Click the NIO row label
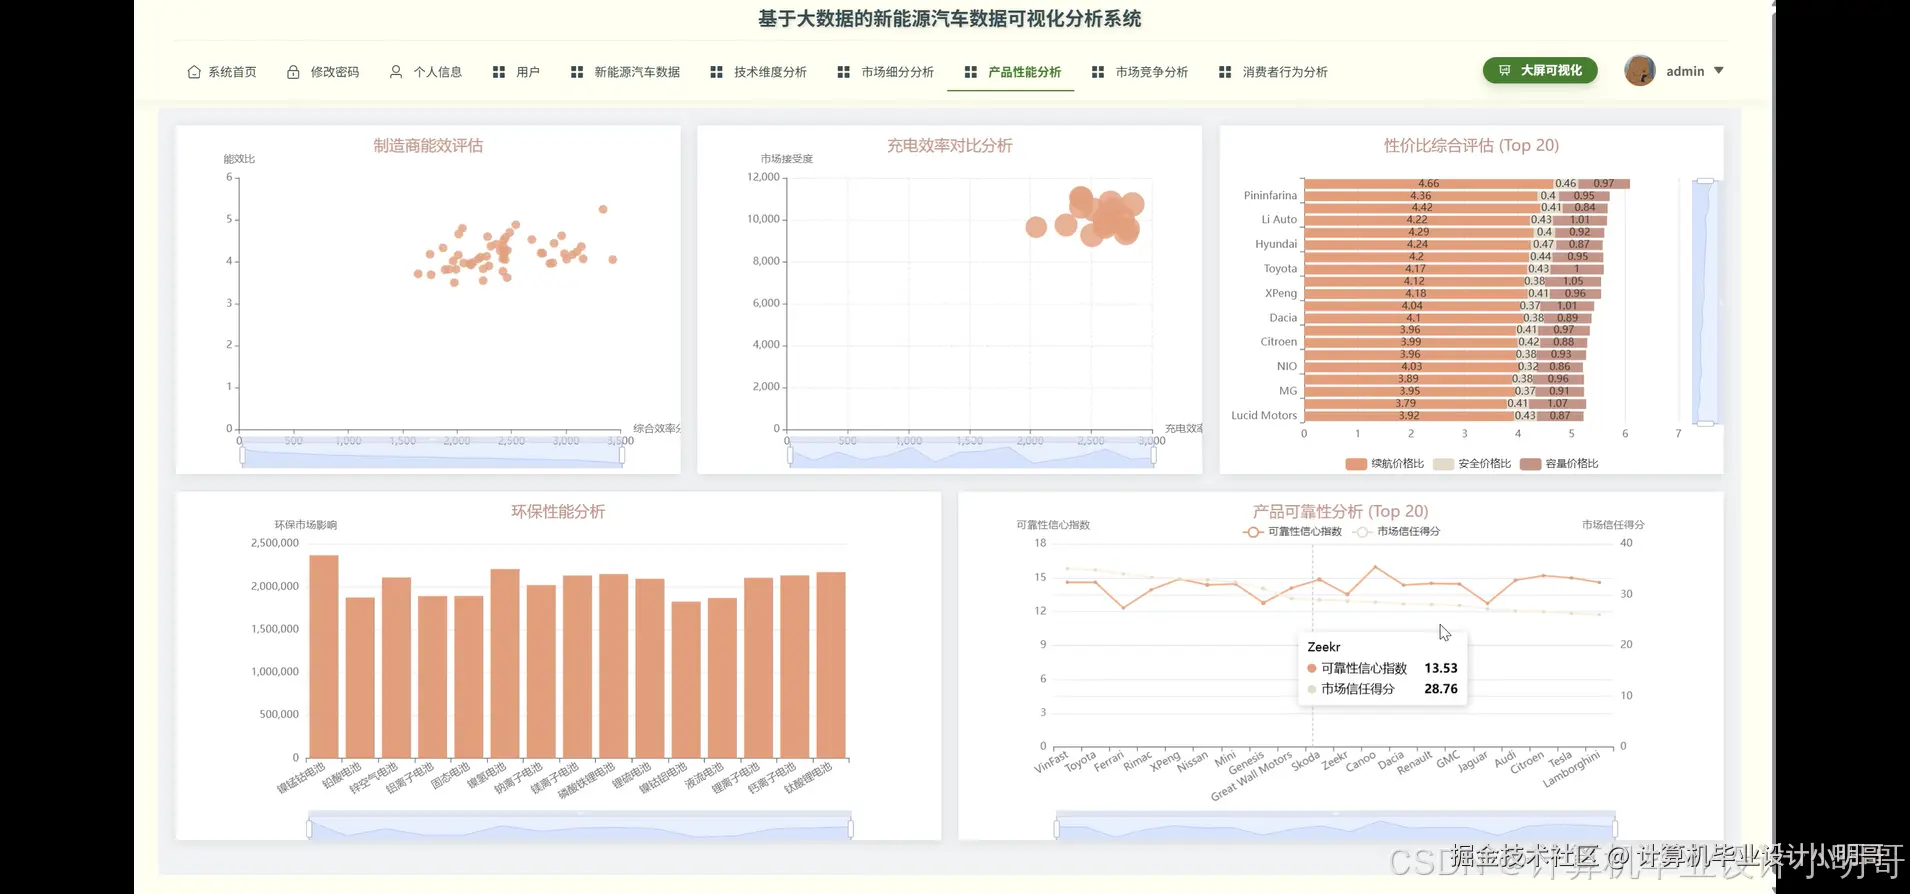 point(1287,367)
